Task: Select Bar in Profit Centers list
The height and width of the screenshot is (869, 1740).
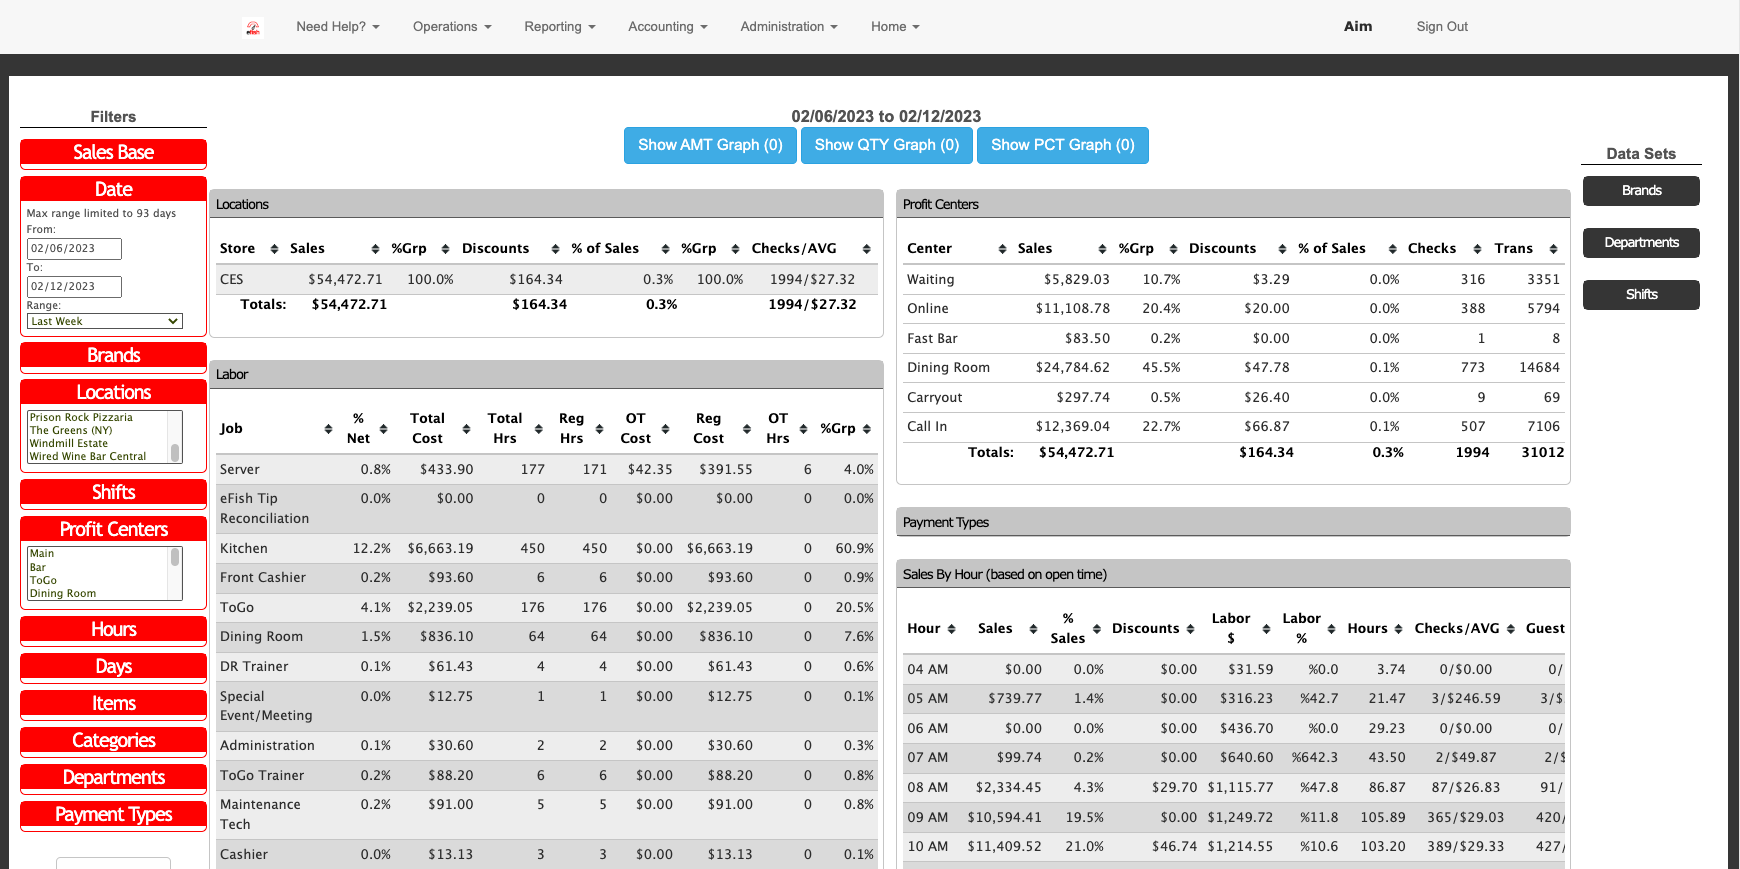Action: pos(98,567)
